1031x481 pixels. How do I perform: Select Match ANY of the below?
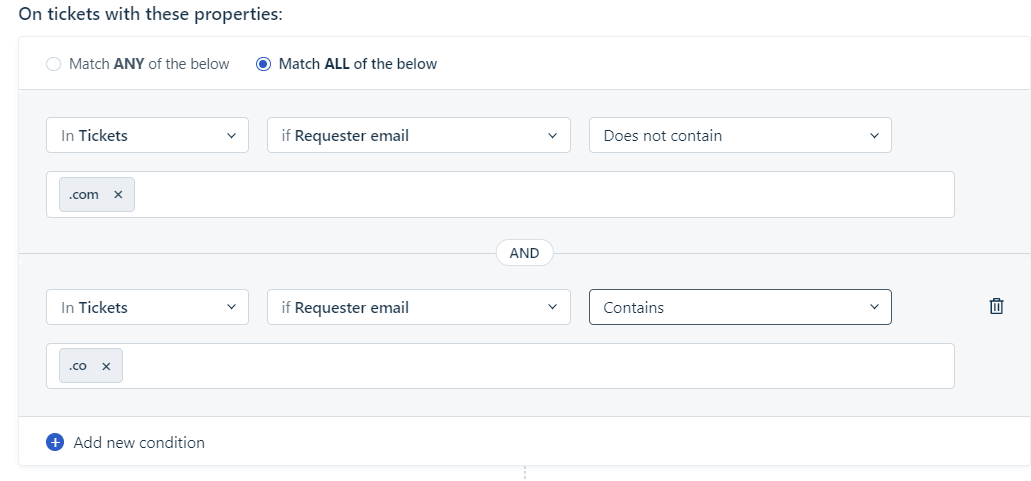point(54,64)
